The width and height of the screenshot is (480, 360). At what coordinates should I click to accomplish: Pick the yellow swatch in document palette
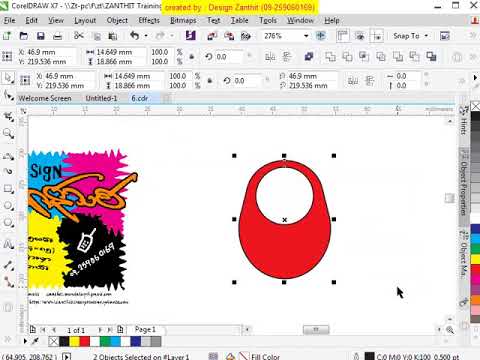75,341
